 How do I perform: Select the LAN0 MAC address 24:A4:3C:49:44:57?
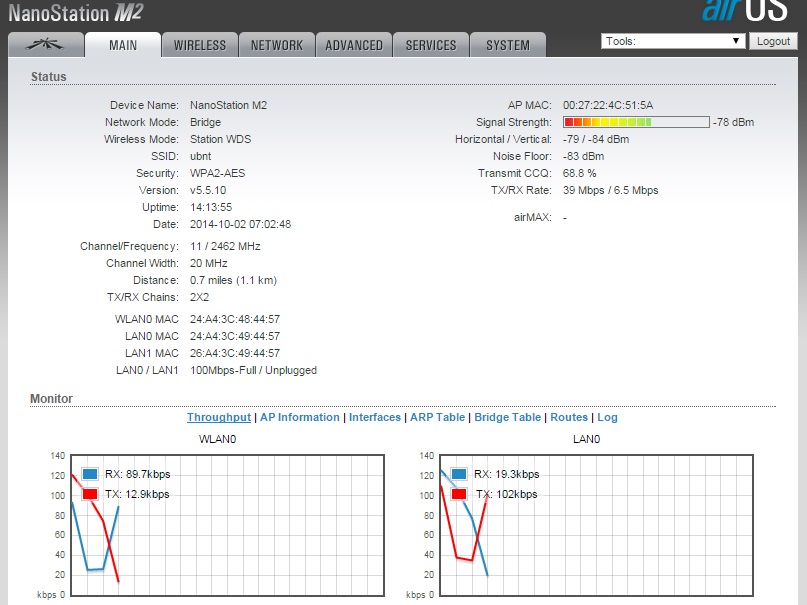235,336
